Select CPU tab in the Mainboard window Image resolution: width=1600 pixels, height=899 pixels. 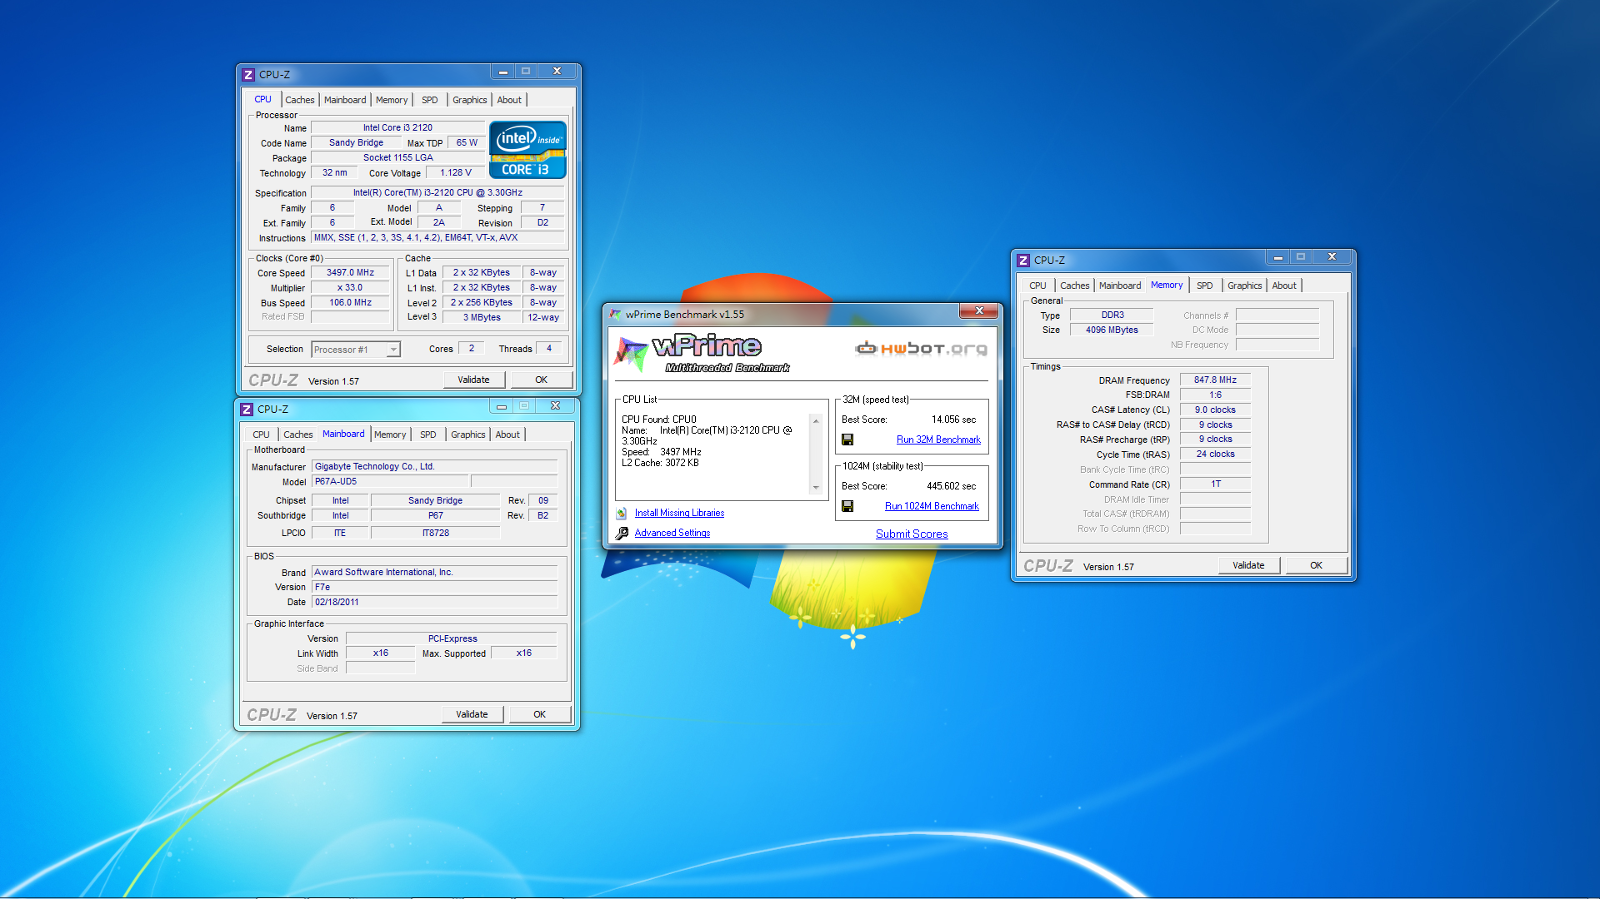click(x=261, y=435)
